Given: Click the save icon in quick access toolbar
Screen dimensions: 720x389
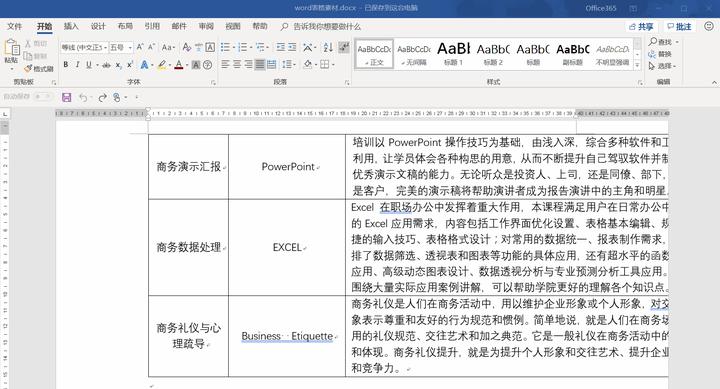Looking at the screenshot, I should (67, 97).
